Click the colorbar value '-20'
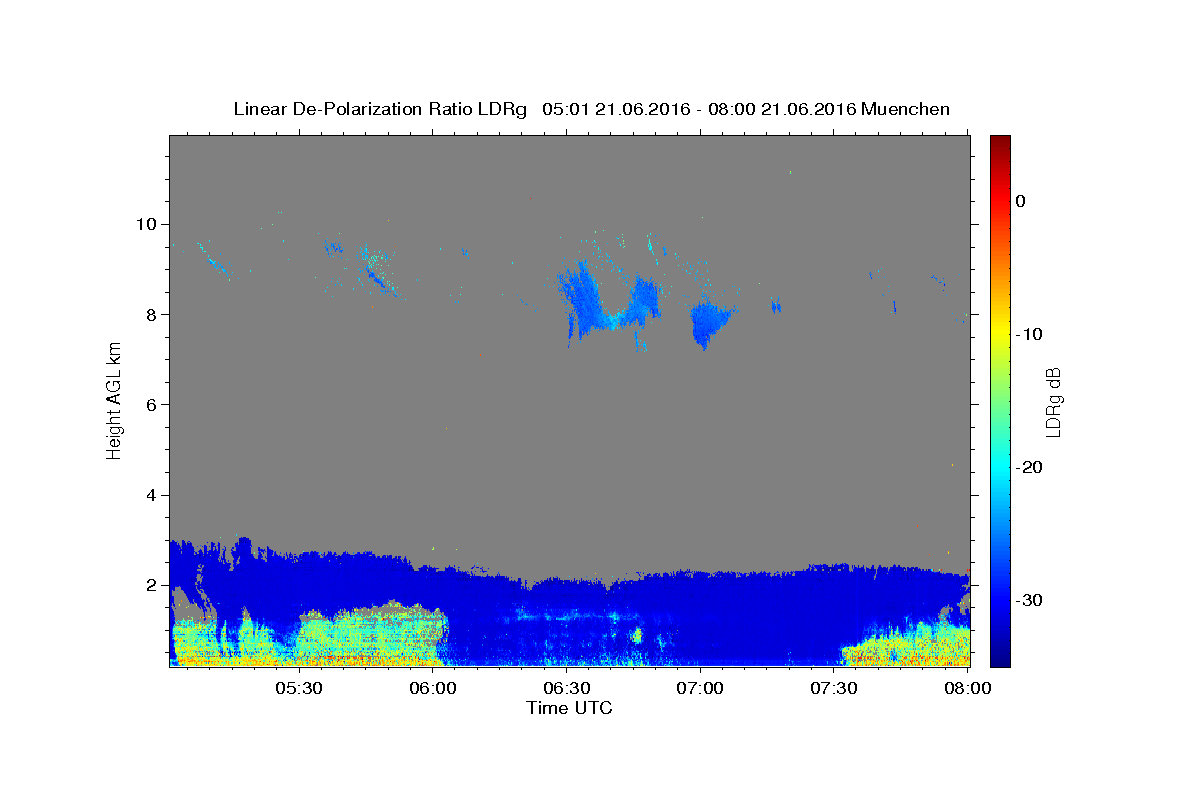The image size is (1200, 800). pos(1029,467)
